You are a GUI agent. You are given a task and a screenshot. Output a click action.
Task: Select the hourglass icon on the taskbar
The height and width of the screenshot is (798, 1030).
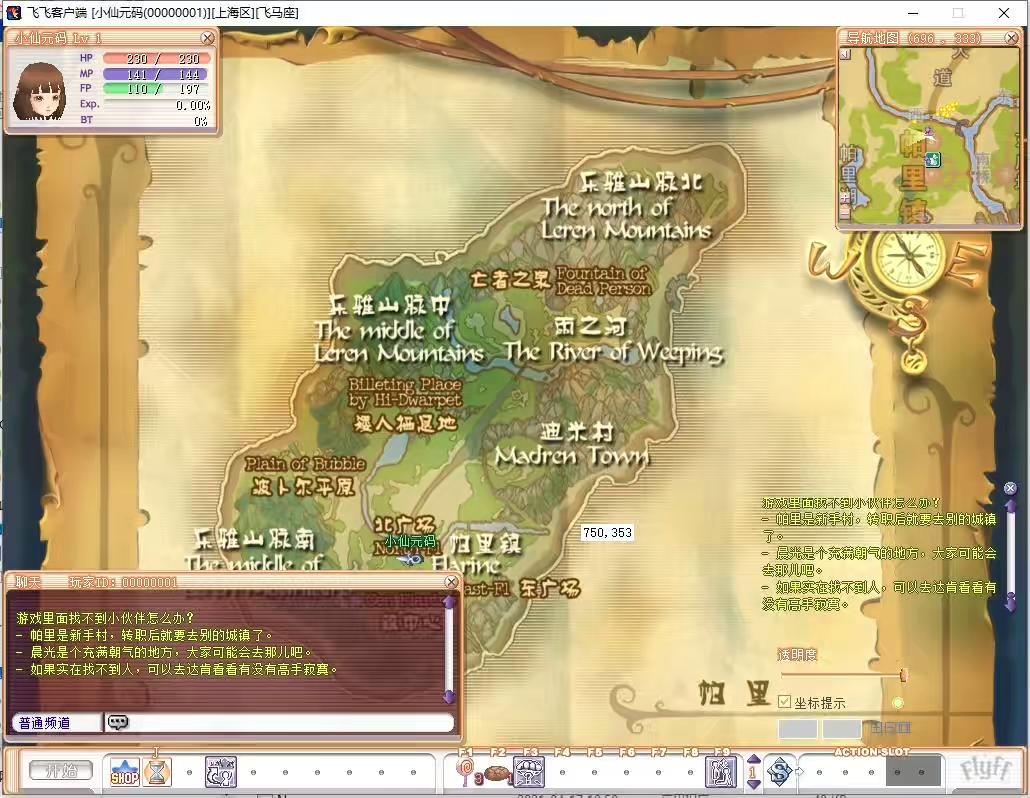[156, 771]
